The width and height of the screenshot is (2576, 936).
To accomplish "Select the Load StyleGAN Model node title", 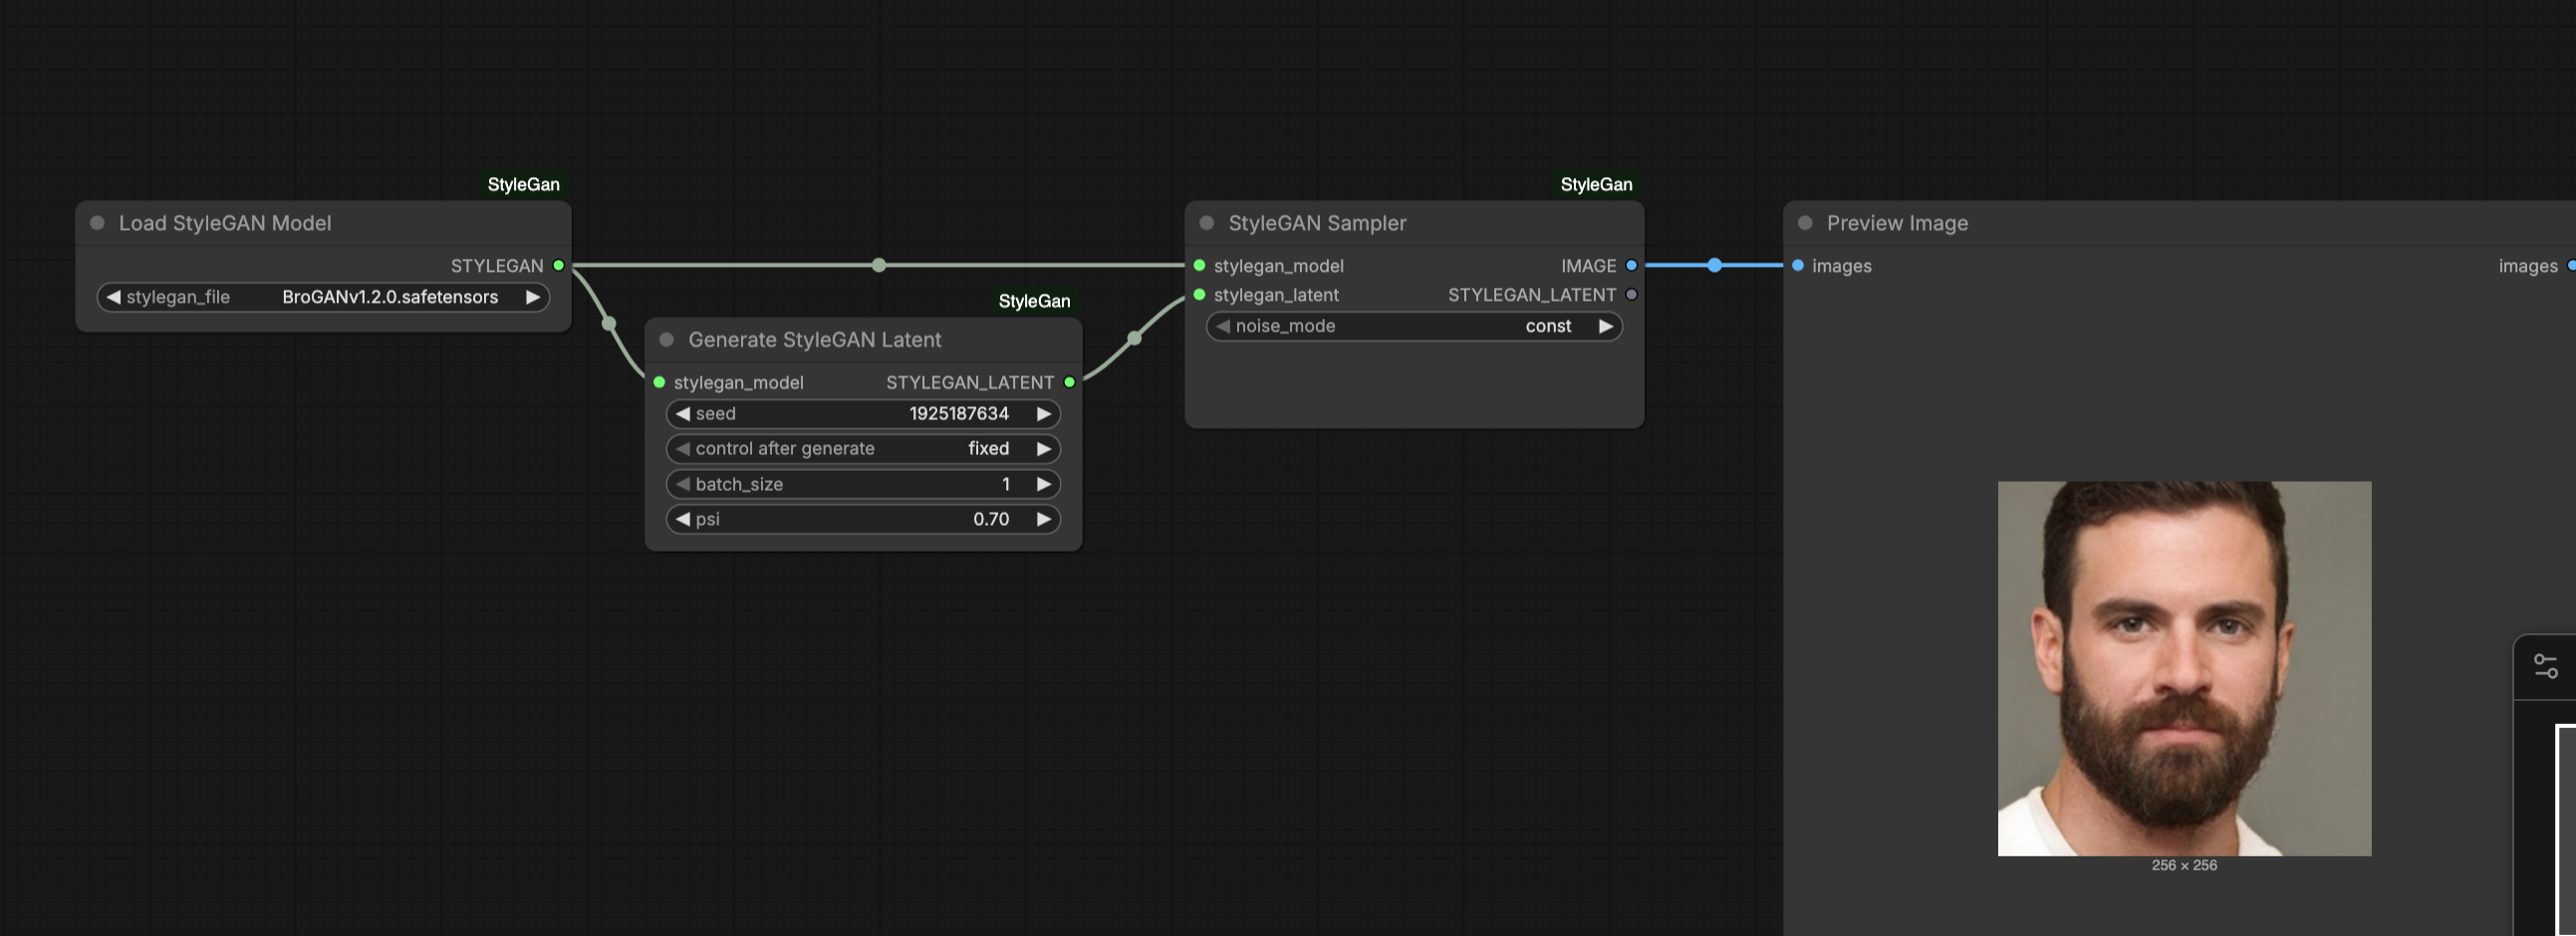I will point(225,223).
